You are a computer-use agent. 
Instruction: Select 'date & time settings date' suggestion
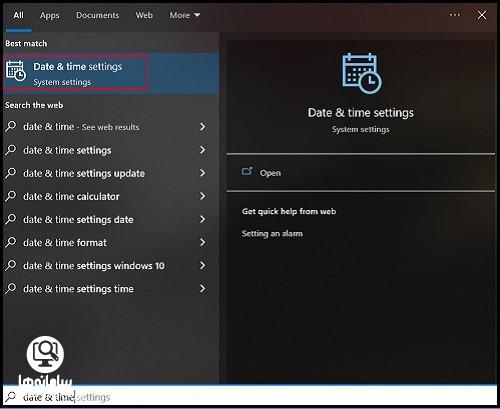78,220
